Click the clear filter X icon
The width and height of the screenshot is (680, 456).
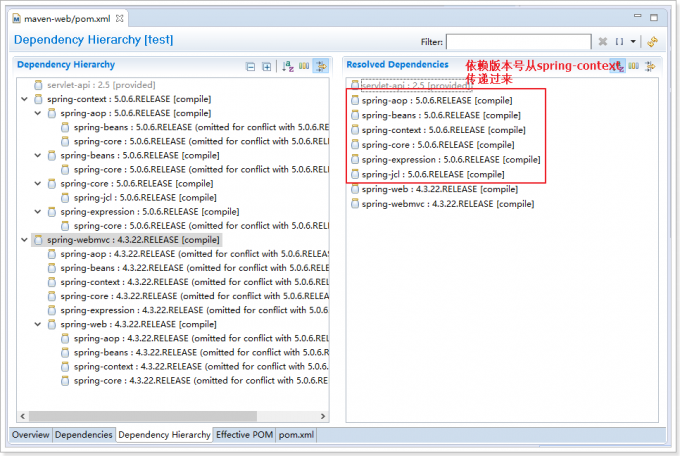(x=603, y=42)
